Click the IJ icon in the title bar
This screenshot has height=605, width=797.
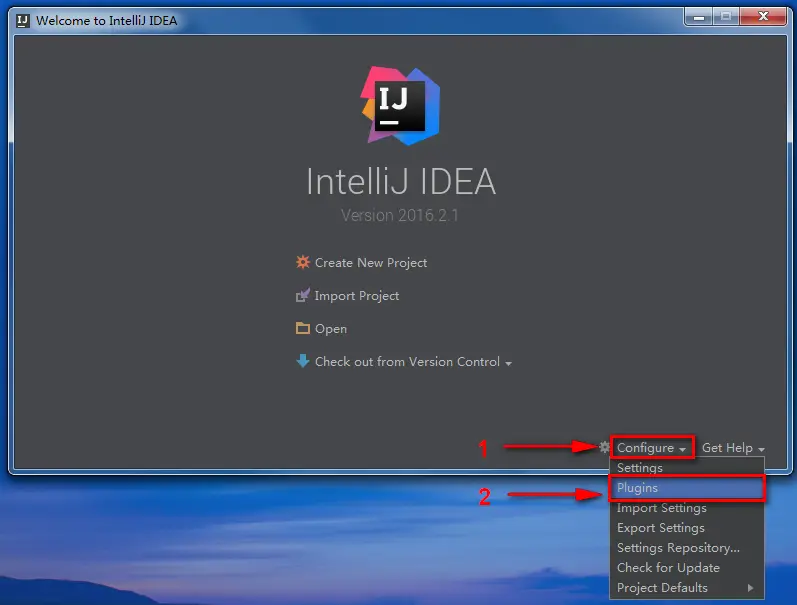[23, 20]
